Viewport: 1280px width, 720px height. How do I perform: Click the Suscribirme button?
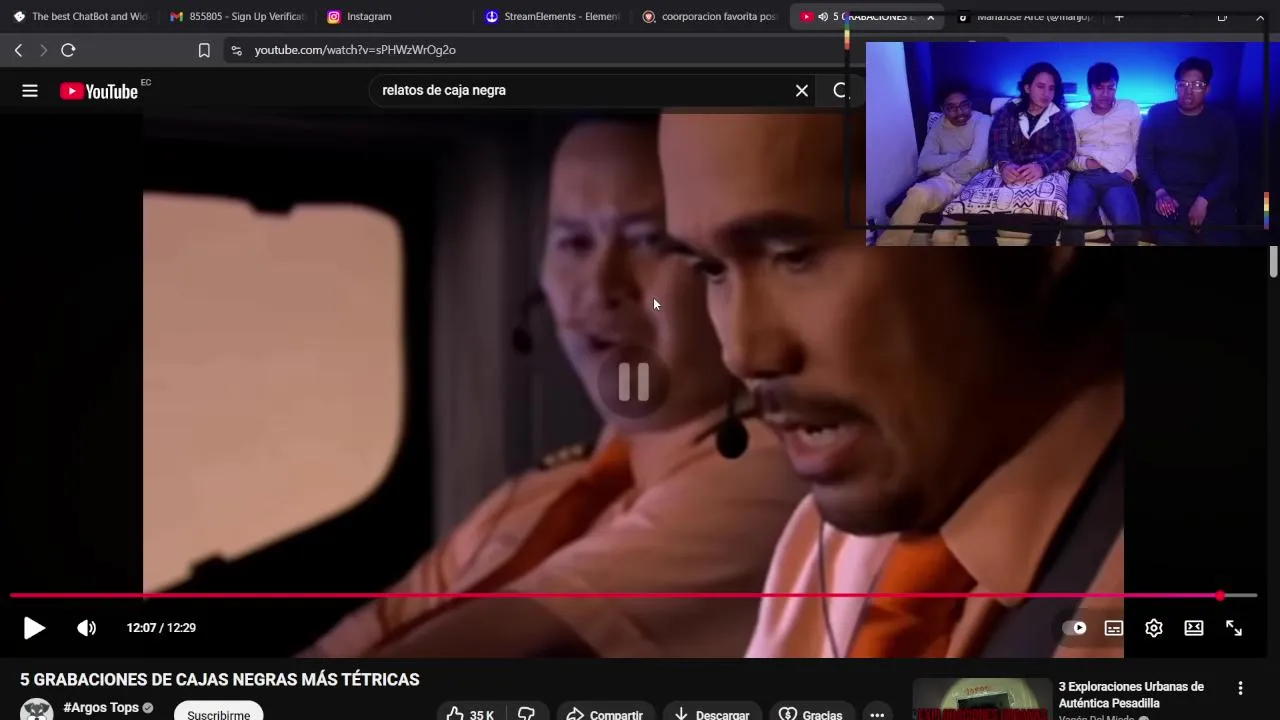(x=218, y=712)
